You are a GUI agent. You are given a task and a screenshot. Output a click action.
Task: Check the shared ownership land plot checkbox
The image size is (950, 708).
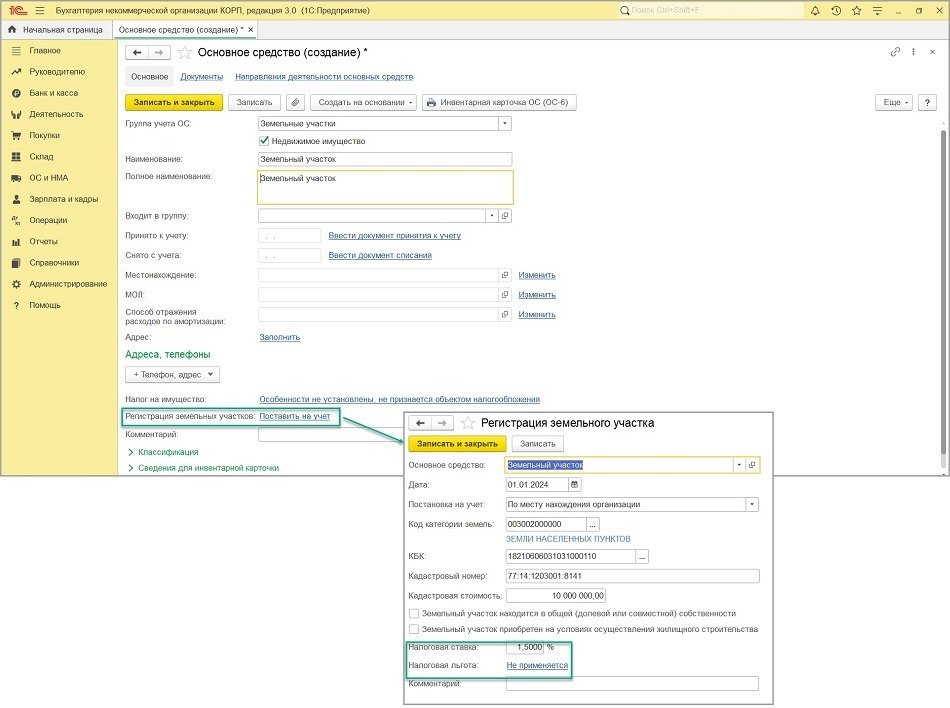pos(414,613)
